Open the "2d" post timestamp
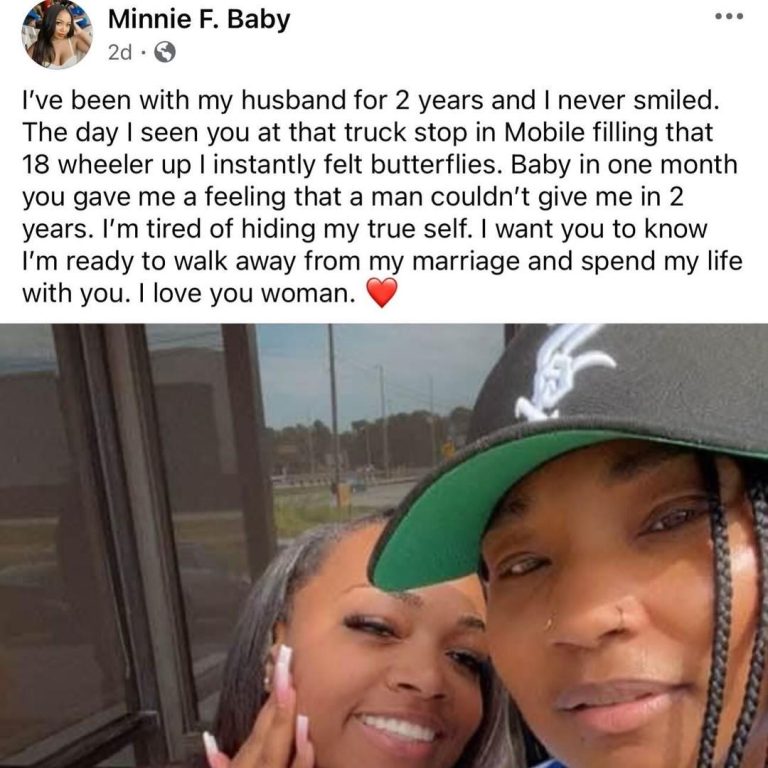 click(120, 52)
